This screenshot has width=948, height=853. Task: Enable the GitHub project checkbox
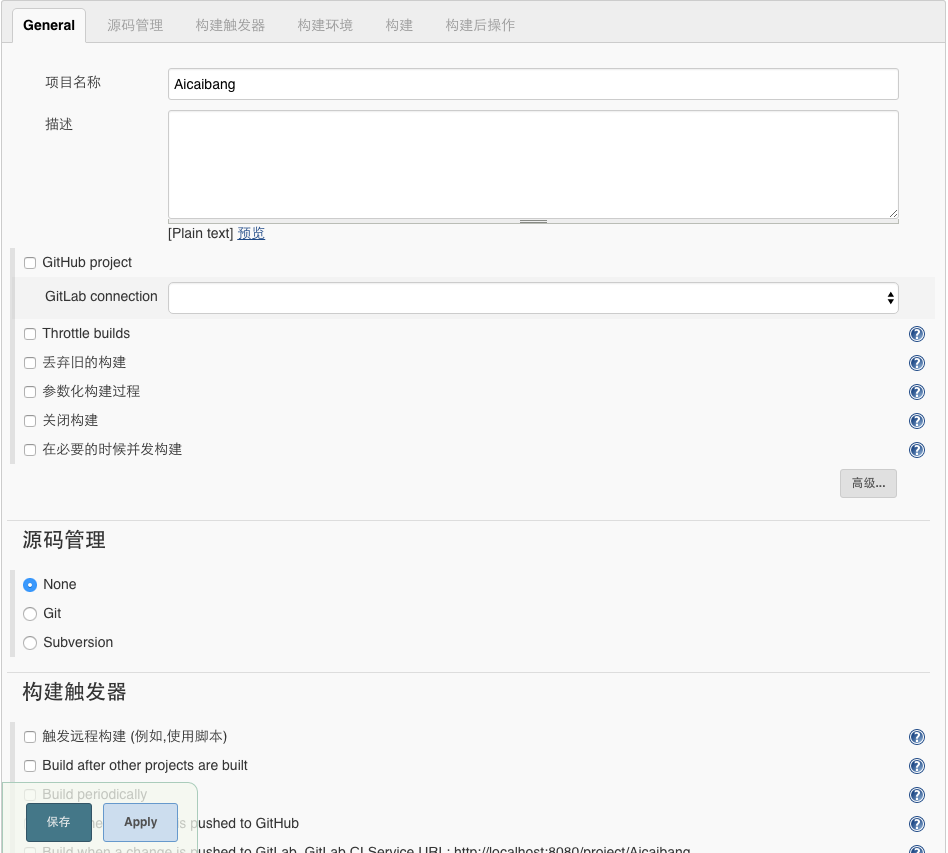click(x=30, y=263)
